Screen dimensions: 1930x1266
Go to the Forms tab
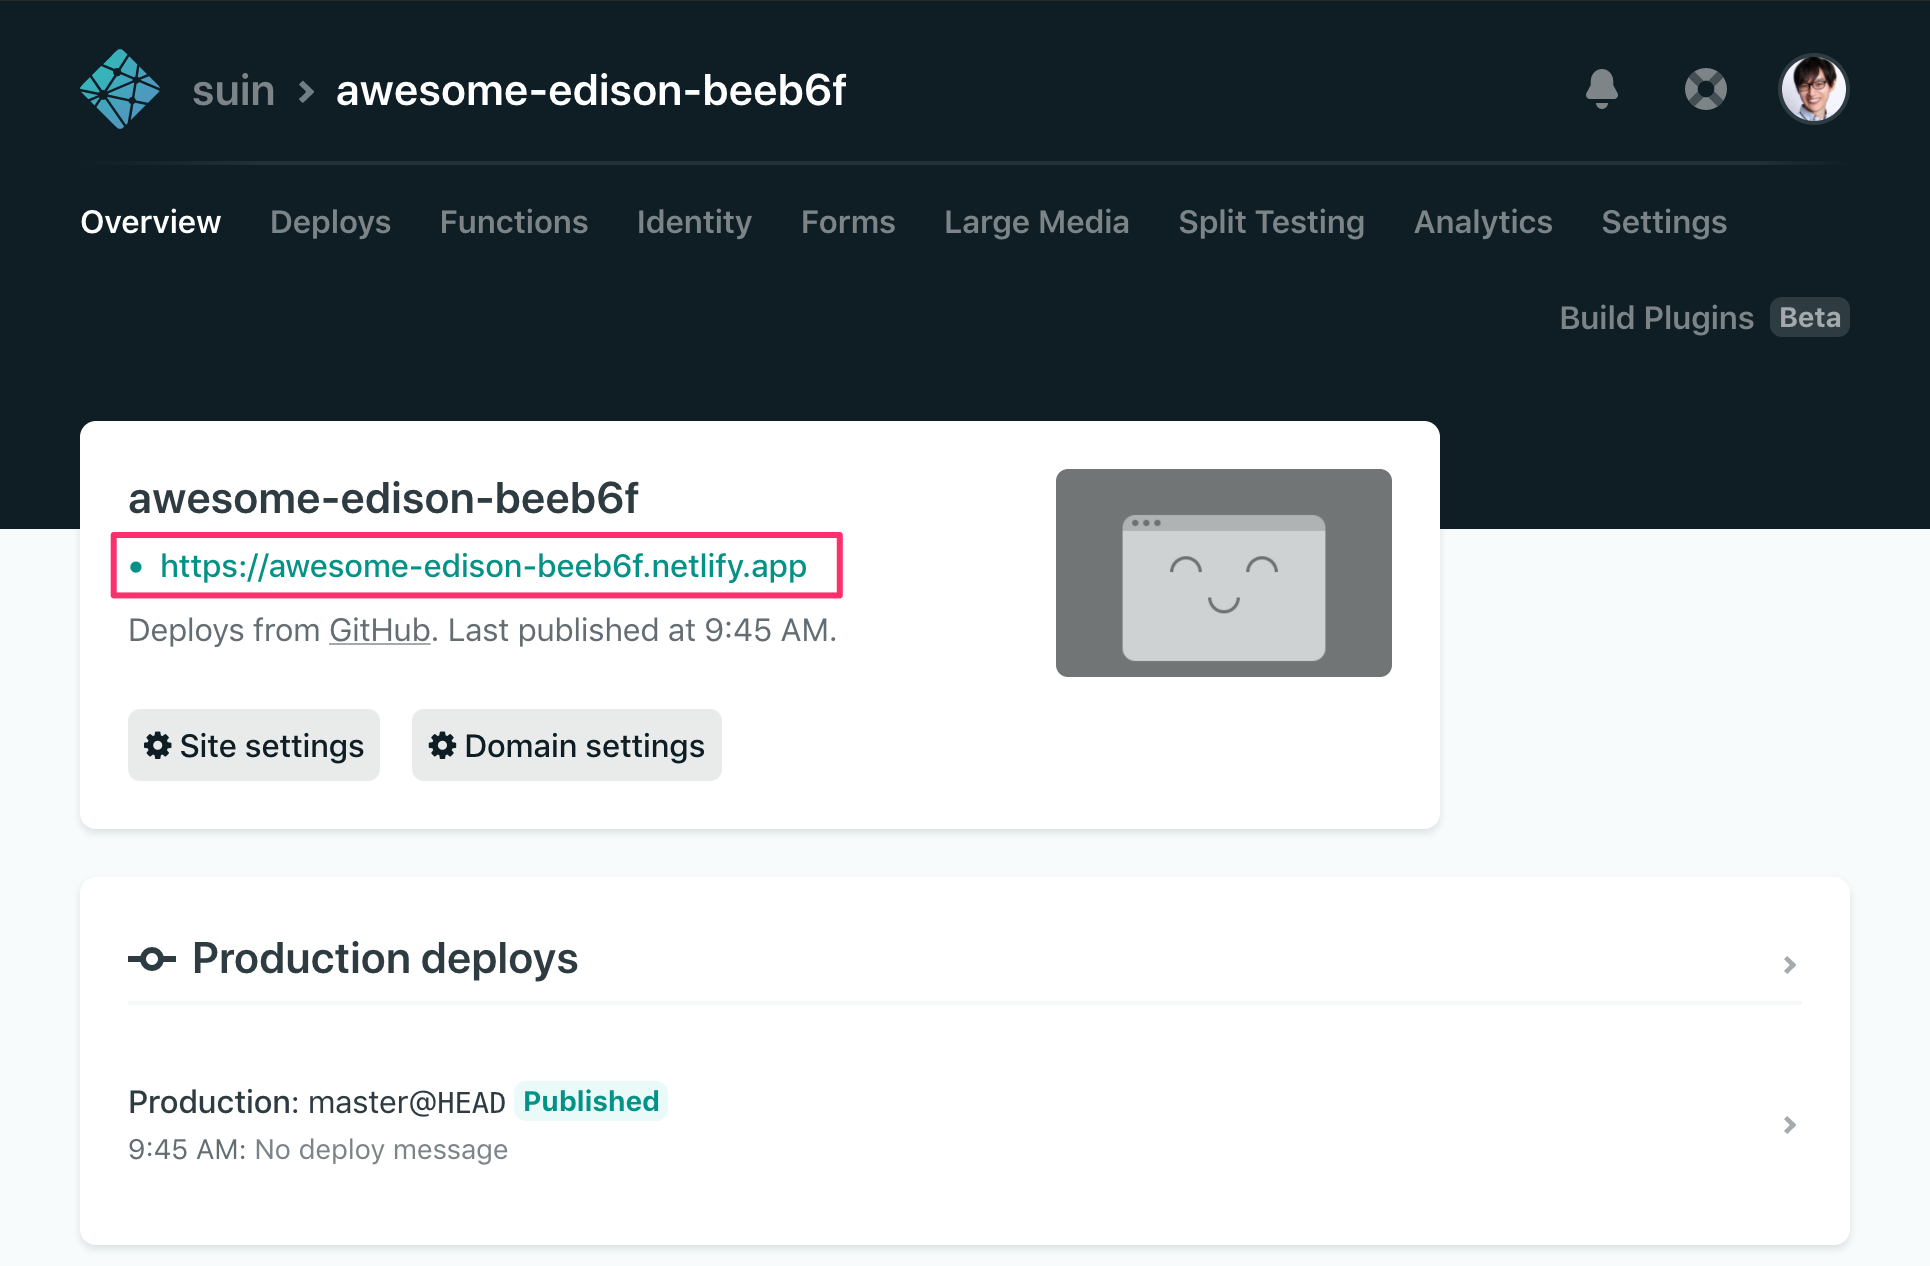point(848,222)
